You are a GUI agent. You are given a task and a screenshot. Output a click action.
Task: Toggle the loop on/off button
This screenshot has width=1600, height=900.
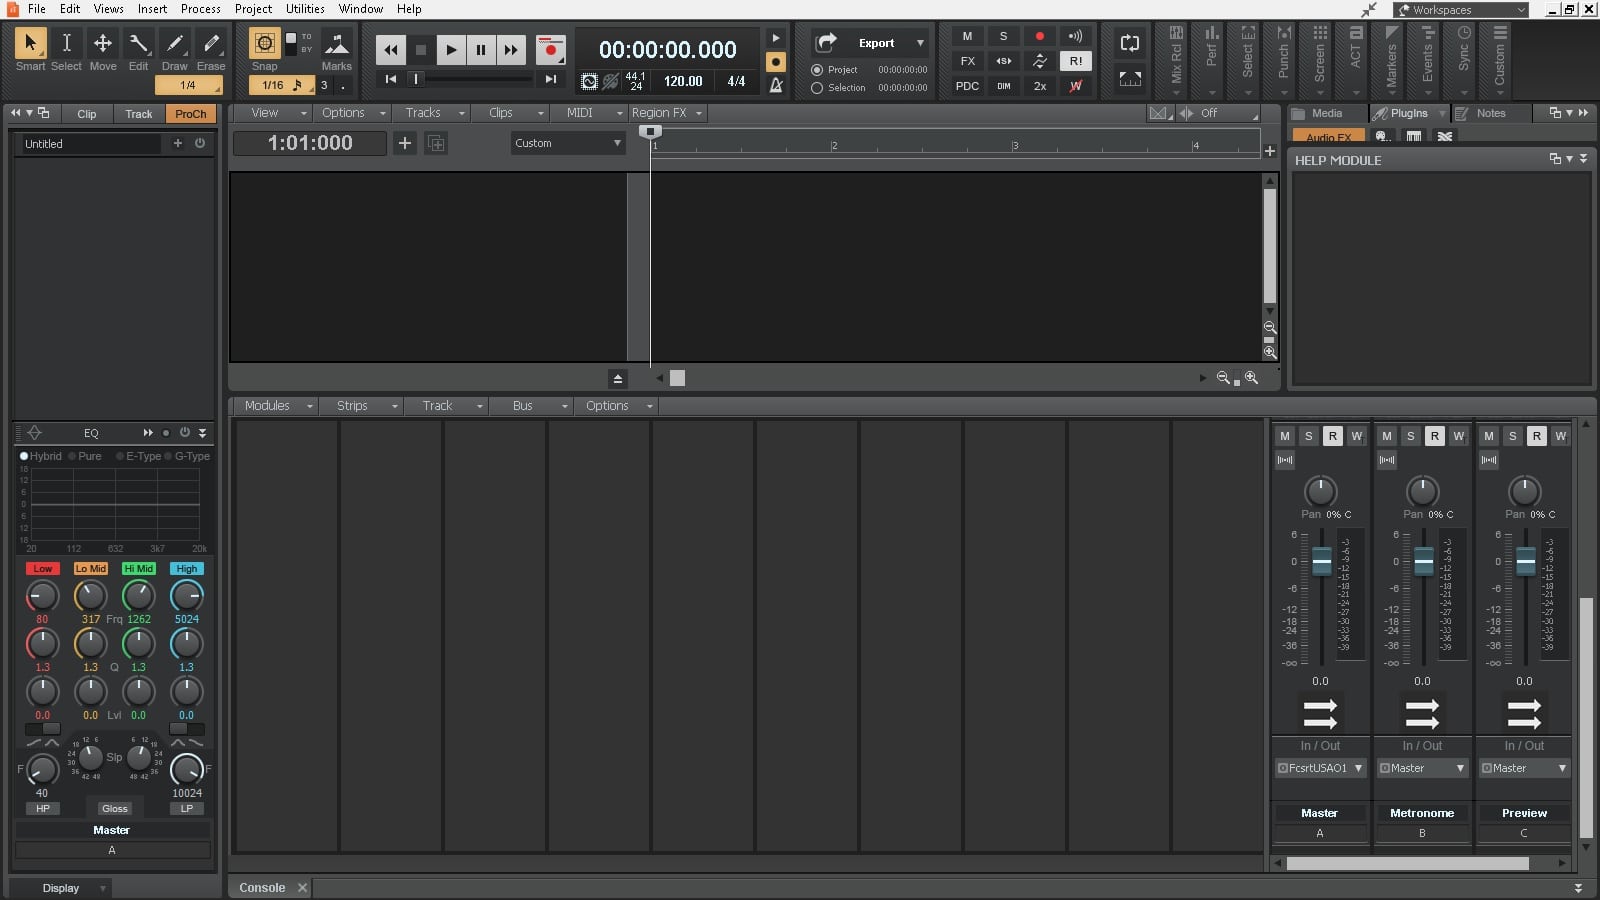pos(1130,43)
